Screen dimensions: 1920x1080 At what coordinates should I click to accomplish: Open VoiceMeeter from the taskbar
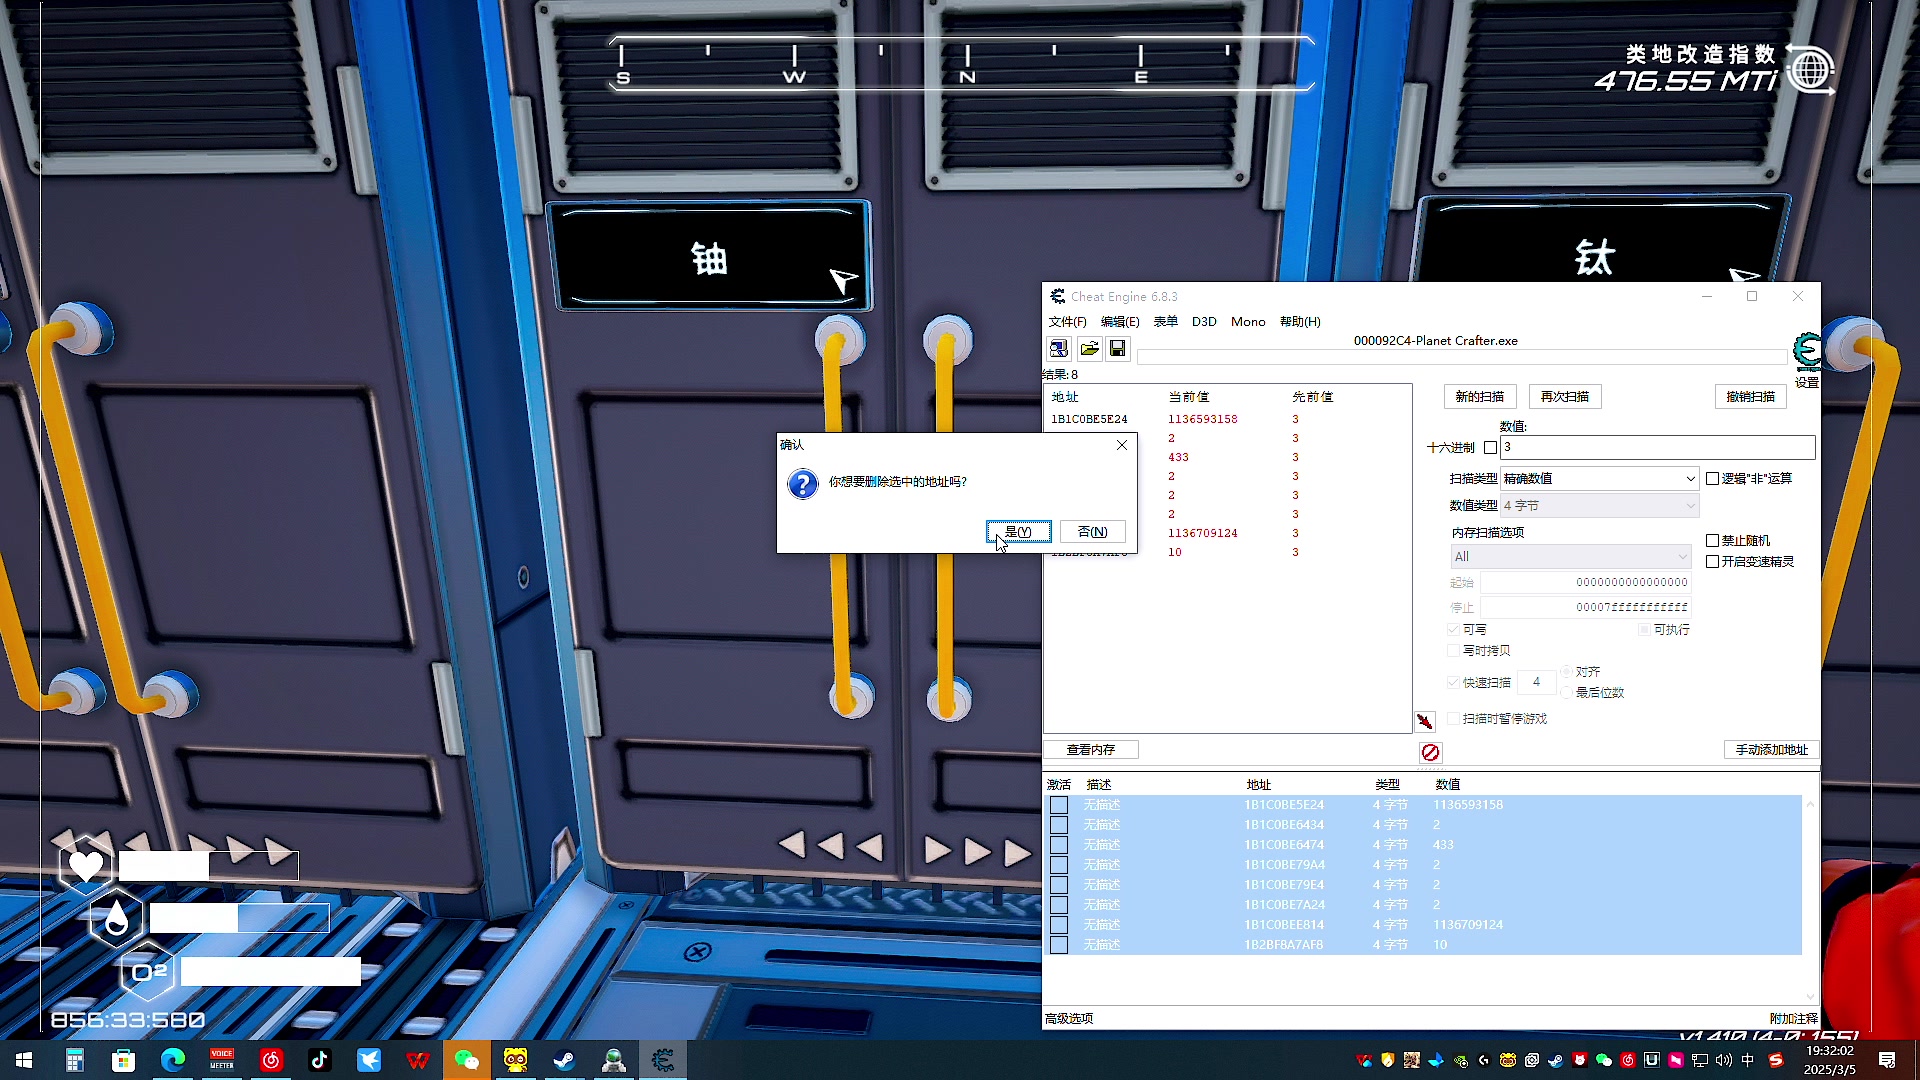tap(221, 1060)
